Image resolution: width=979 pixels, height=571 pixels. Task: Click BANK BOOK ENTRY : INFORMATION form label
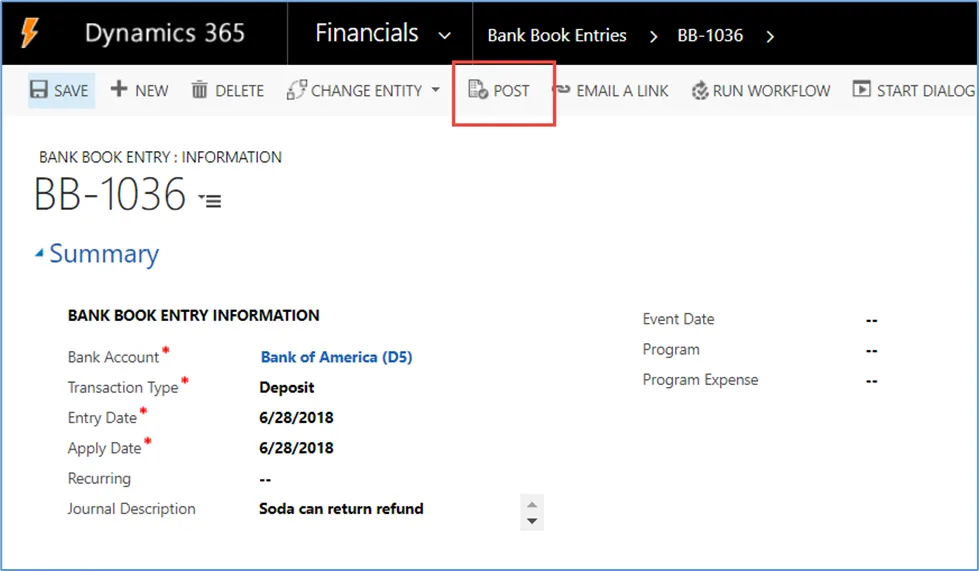(160, 157)
